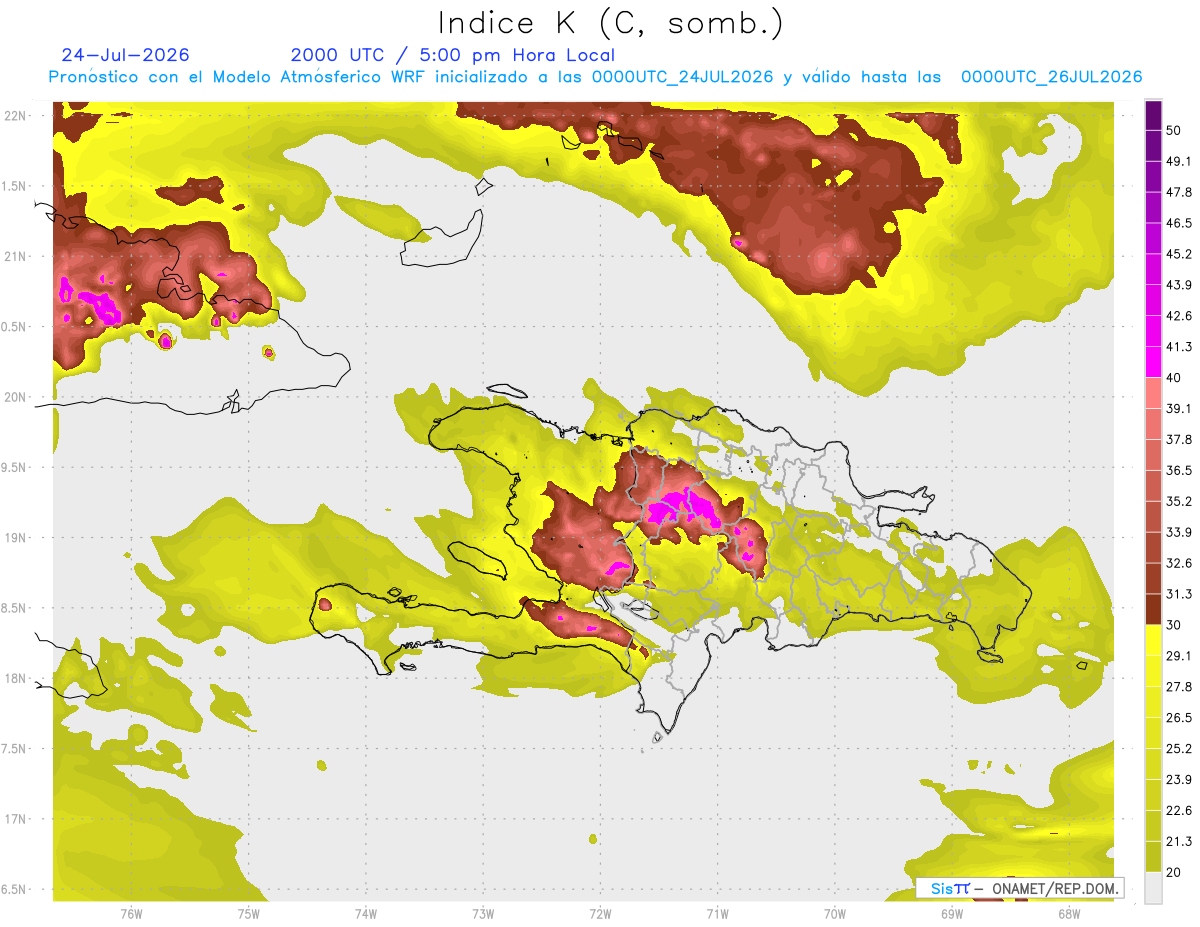1200x927 pixels.
Task: Click the colorbar value "35.2"
Action: (1179, 501)
